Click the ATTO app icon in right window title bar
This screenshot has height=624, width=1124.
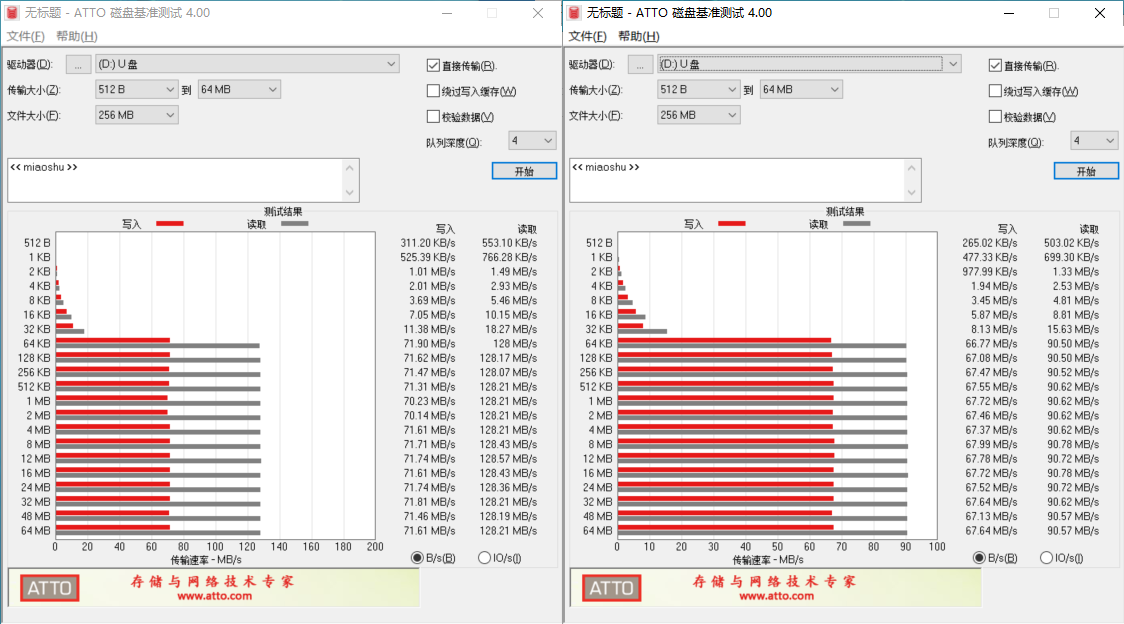574,13
